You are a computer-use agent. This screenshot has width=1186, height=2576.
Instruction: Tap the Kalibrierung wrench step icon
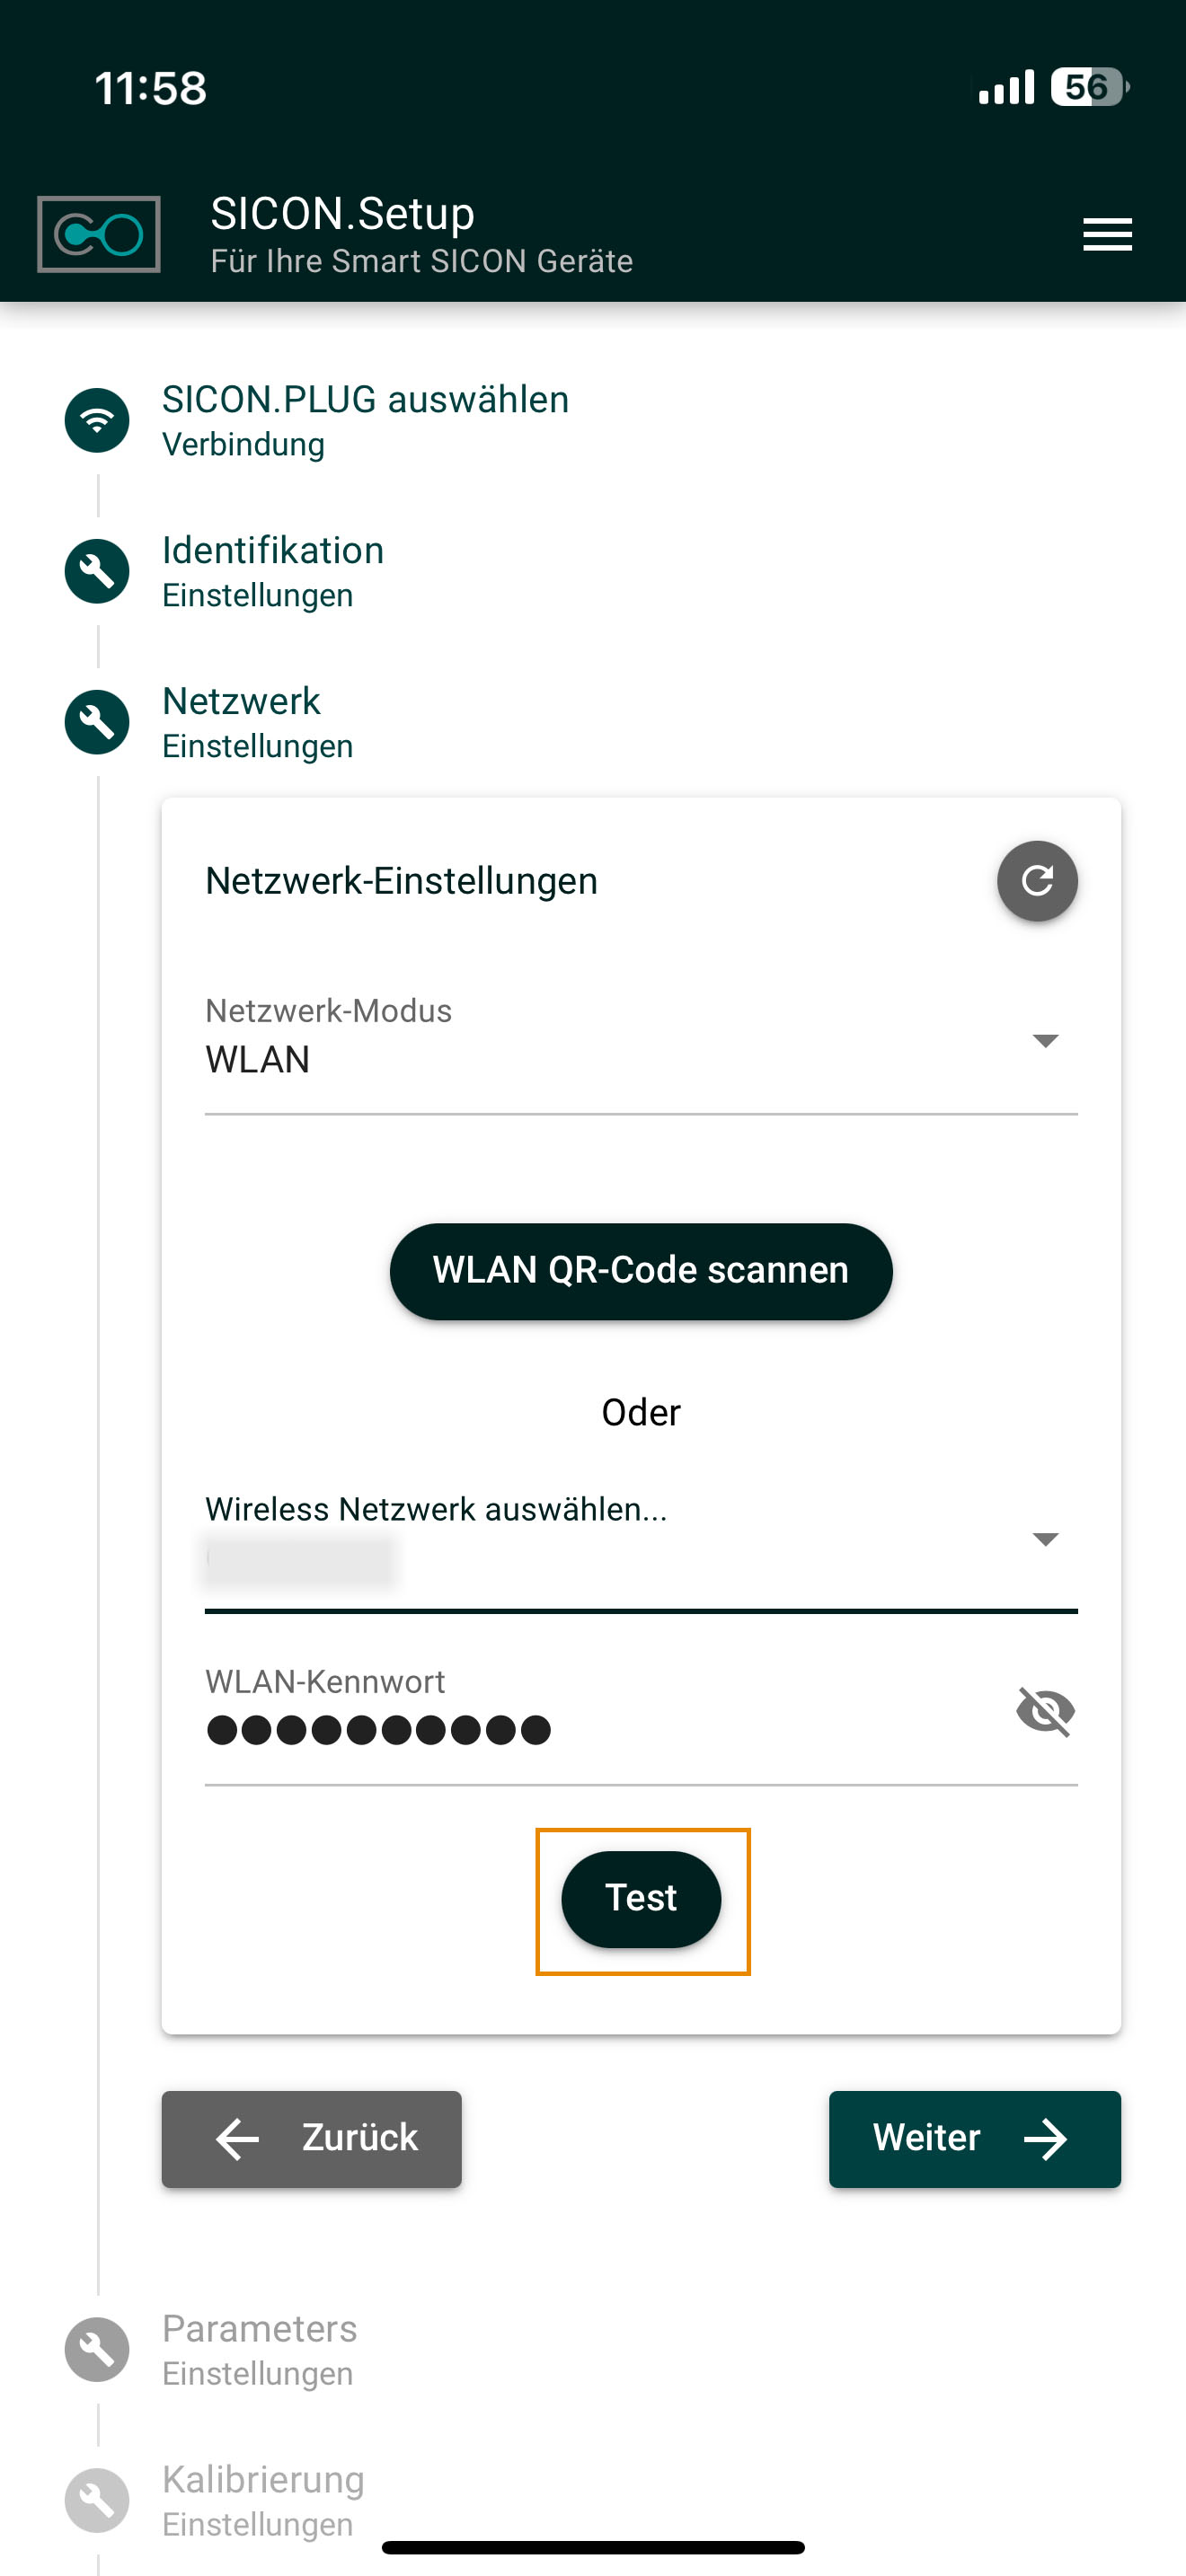97,2500
